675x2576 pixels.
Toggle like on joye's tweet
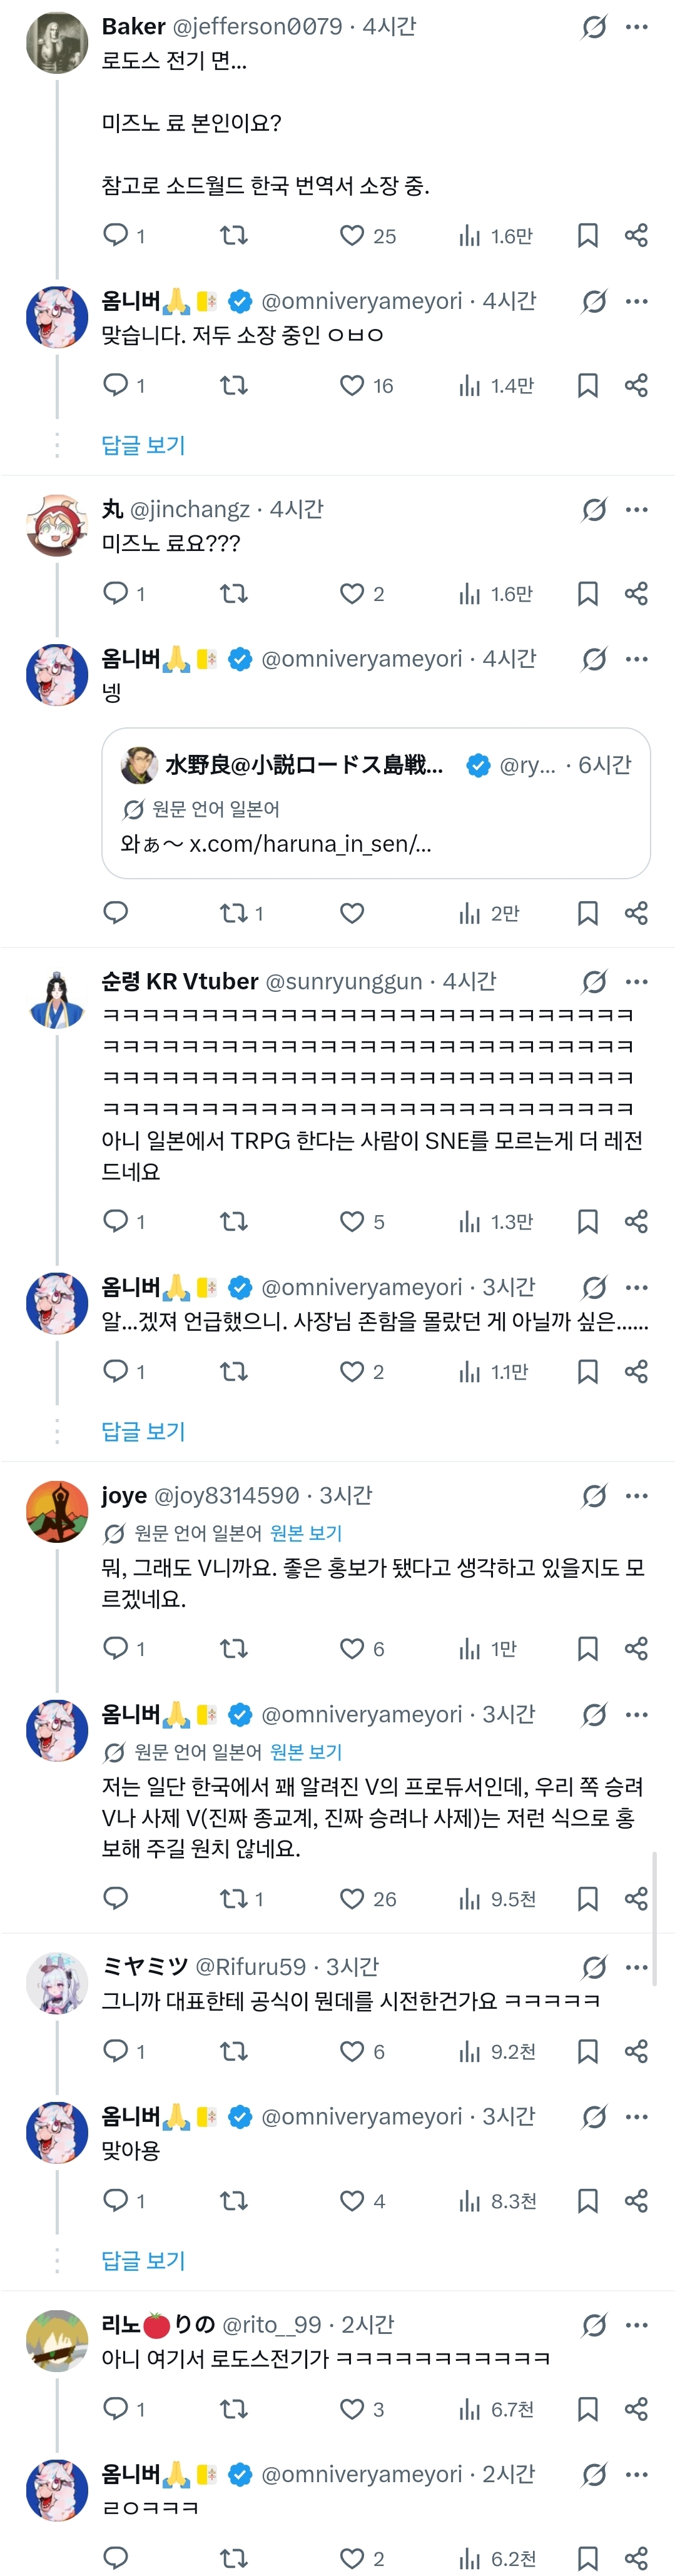(x=352, y=1648)
